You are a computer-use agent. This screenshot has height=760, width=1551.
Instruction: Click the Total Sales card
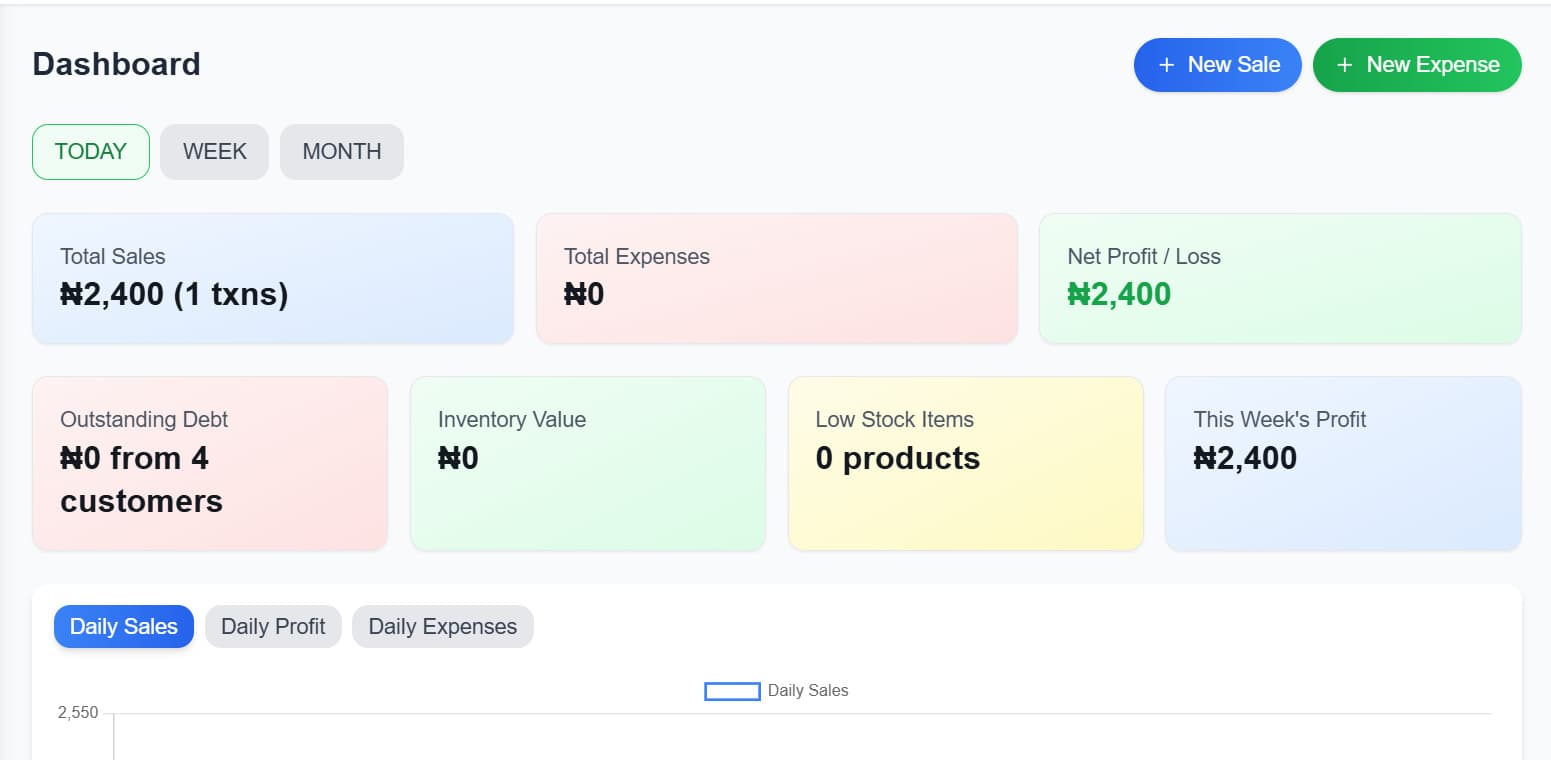(x=272, y=277)
